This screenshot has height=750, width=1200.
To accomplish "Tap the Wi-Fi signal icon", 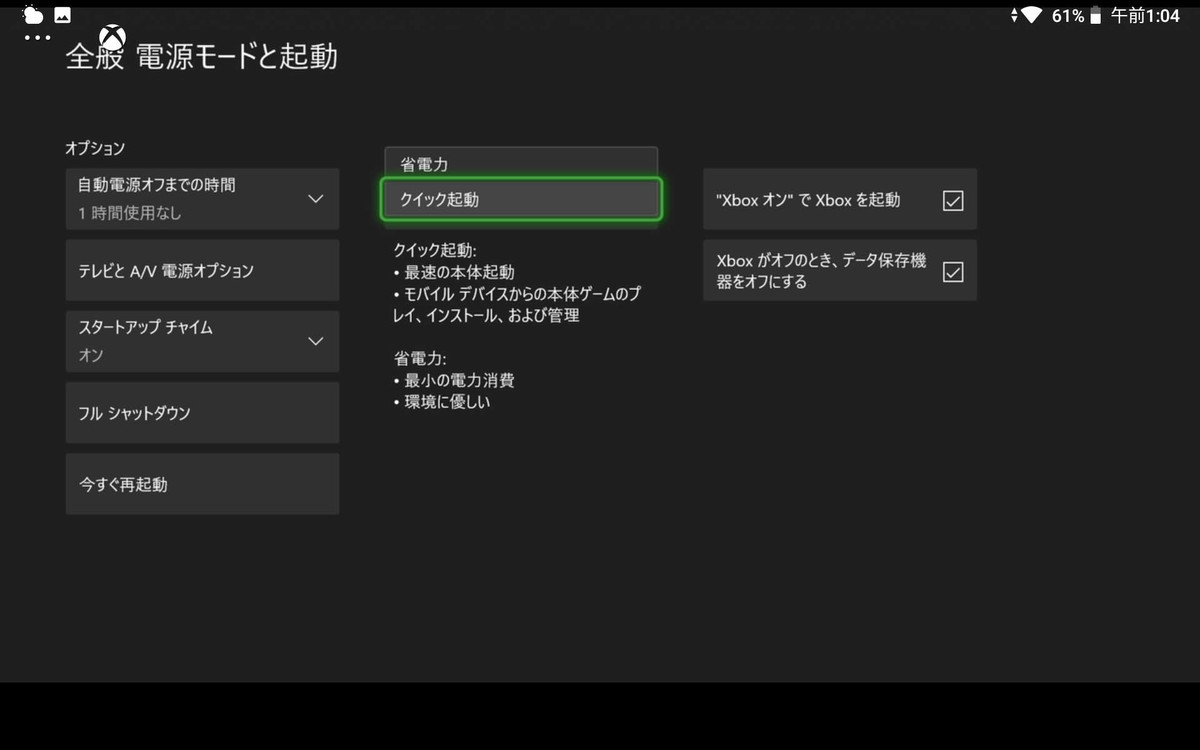I will (x=1031, y=15).
